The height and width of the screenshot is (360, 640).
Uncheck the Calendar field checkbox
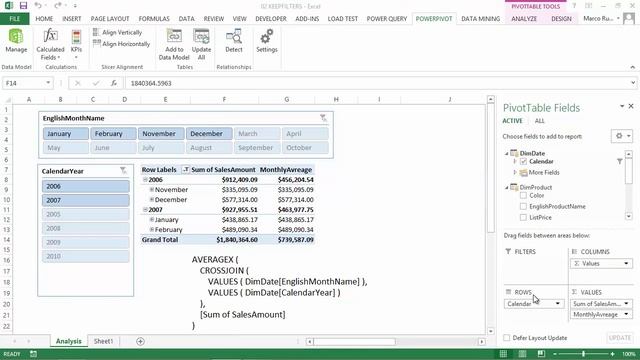point(524,162)
